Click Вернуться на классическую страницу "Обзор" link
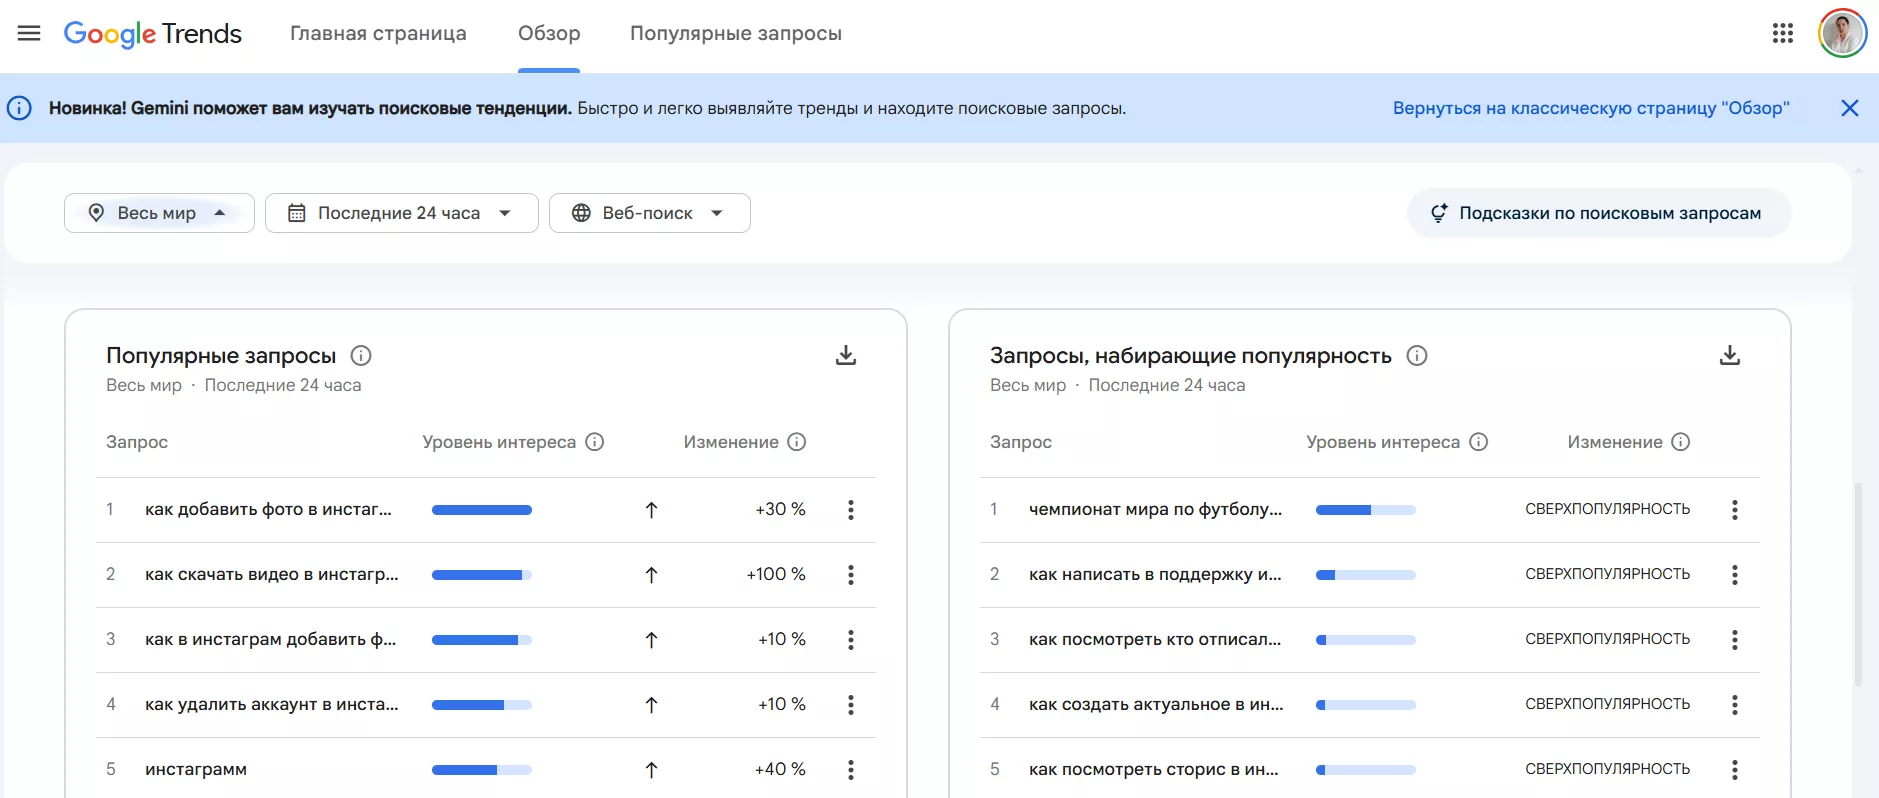 pyautogui.click(x=1591, y=108)
